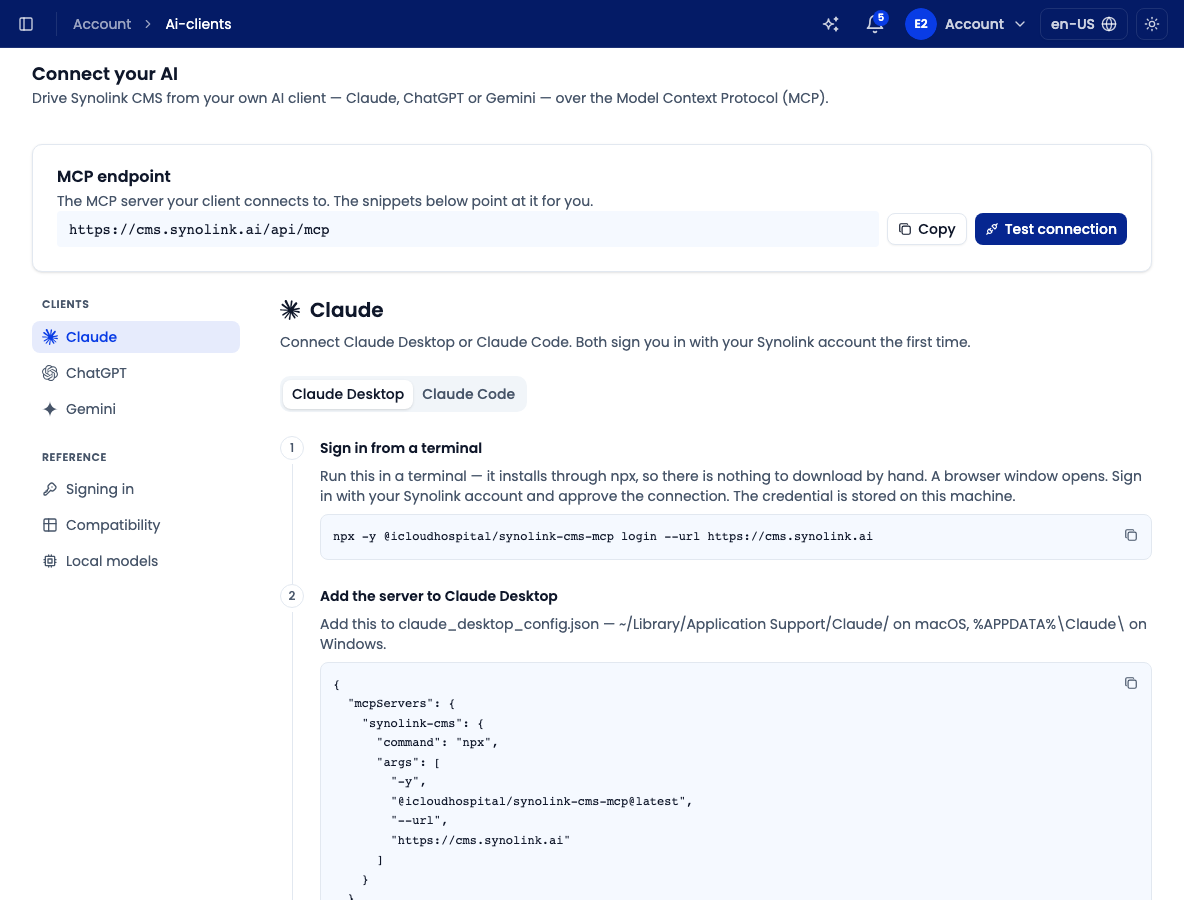Click the npx login command text
This screenshot has height=900, width=1184.
point(603,537)
